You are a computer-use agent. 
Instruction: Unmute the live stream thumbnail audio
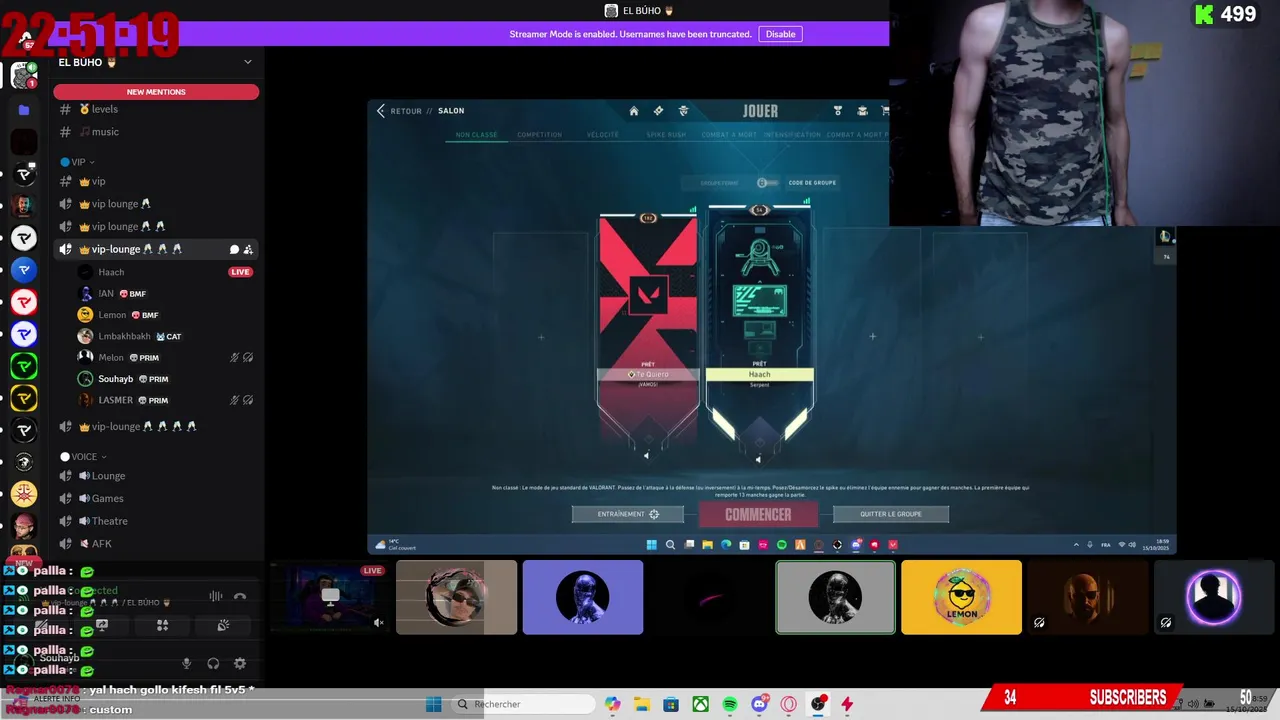(x=379, y=622)
